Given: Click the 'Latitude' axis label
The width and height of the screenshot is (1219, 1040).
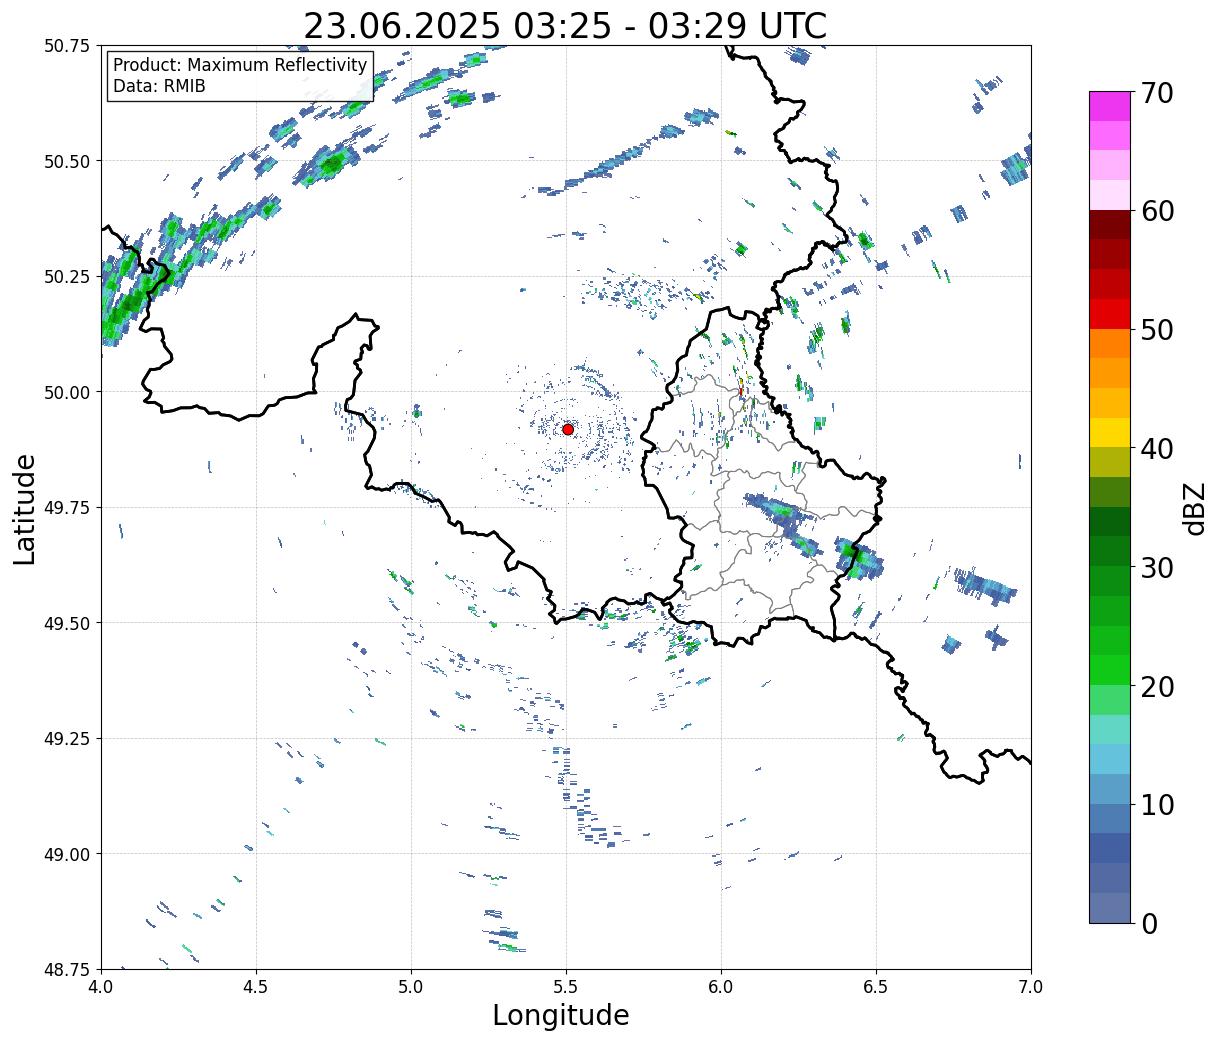Looking at the screenshot, I should coord(25,509).
